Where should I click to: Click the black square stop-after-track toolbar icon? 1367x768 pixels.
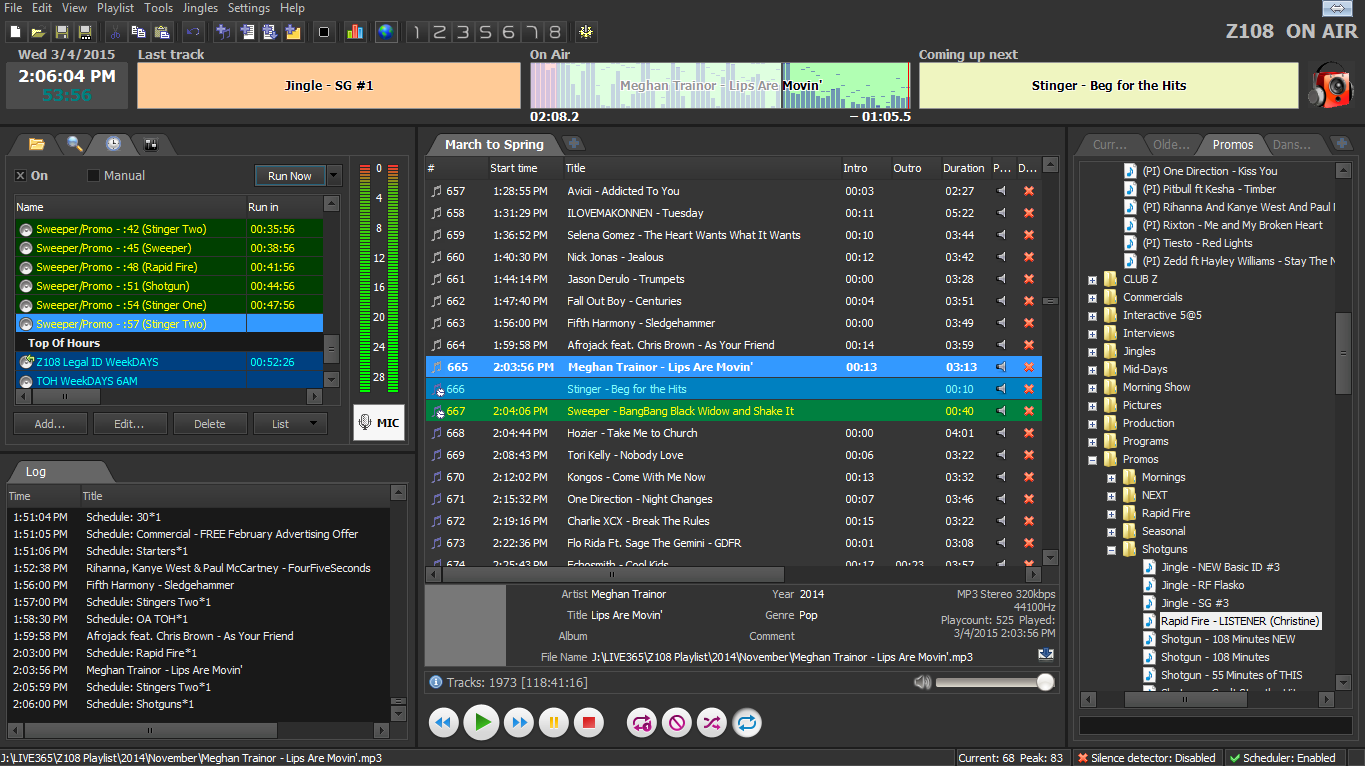click(x=324, y=33)
